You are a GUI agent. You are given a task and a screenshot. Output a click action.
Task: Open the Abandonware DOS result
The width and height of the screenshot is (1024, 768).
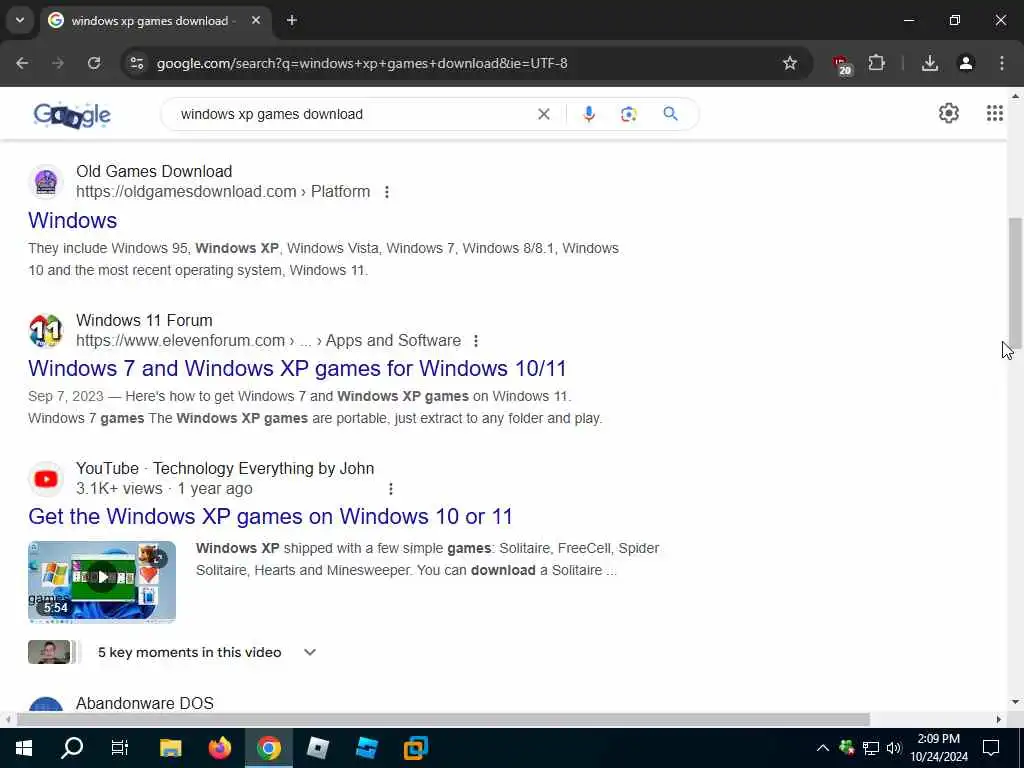pos(144,703)
